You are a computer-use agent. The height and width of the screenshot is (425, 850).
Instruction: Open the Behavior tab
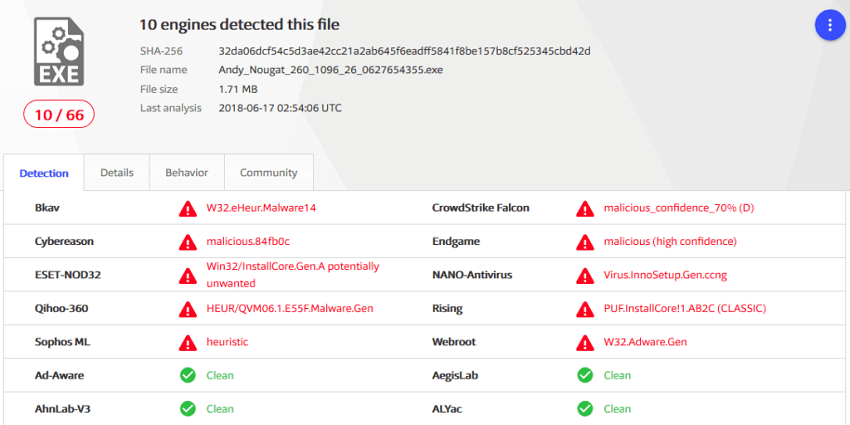(x=187, y=173)
